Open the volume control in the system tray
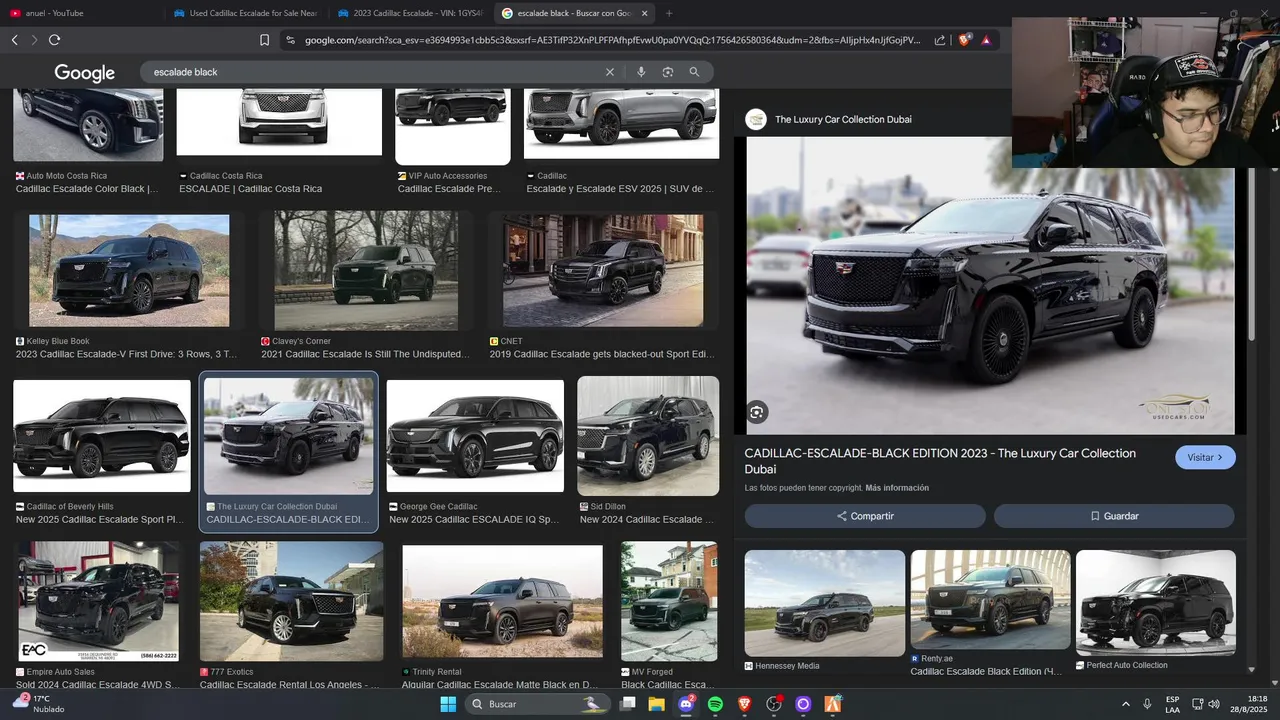The width and height of the screenshot is (1280, 720). (x=1214, y=704)
